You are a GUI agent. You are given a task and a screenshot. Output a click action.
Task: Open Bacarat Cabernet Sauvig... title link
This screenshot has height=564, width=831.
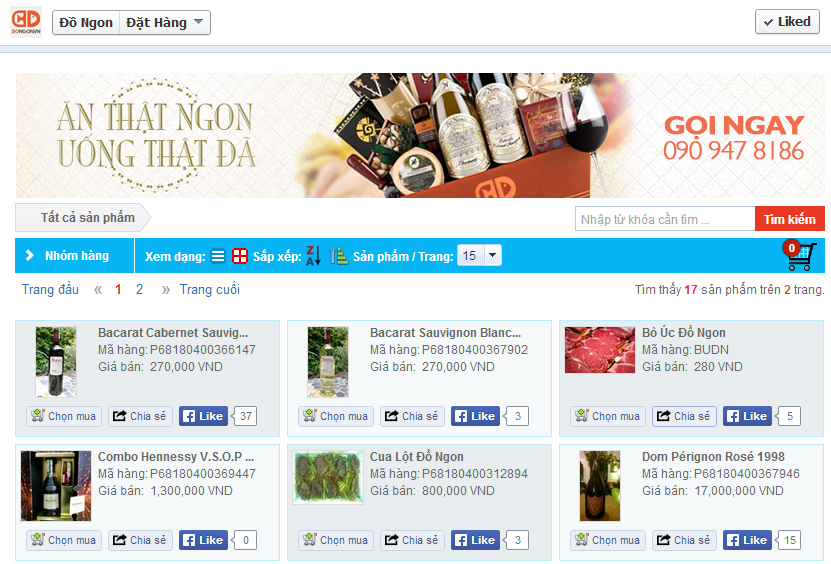[173, 333]
